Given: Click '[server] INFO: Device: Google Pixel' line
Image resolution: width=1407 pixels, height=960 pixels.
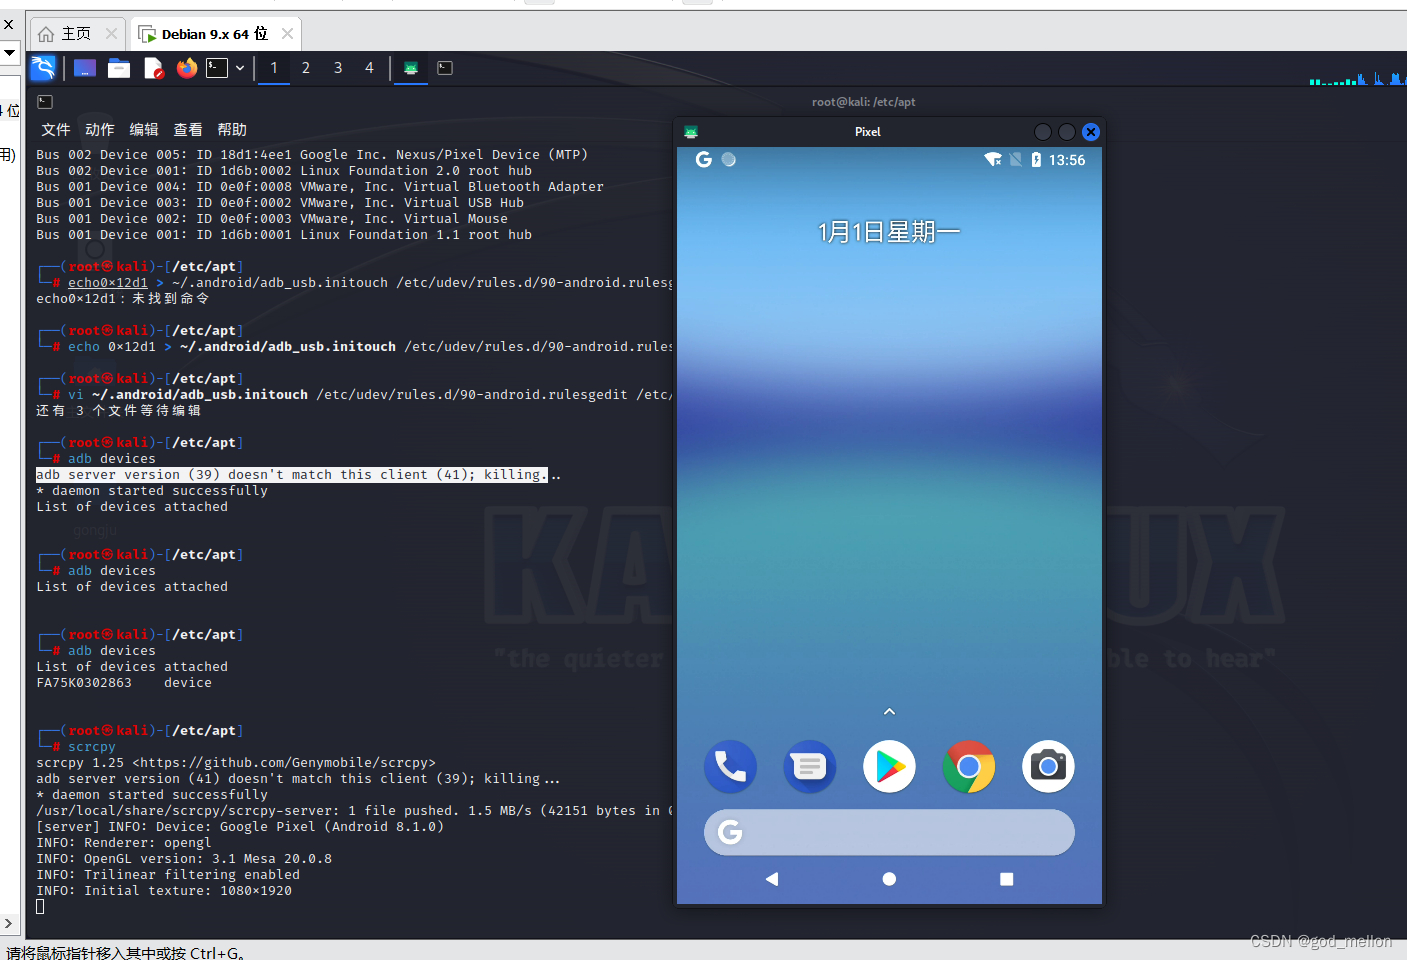Looking at the screenshot, I should coord(240,827).
